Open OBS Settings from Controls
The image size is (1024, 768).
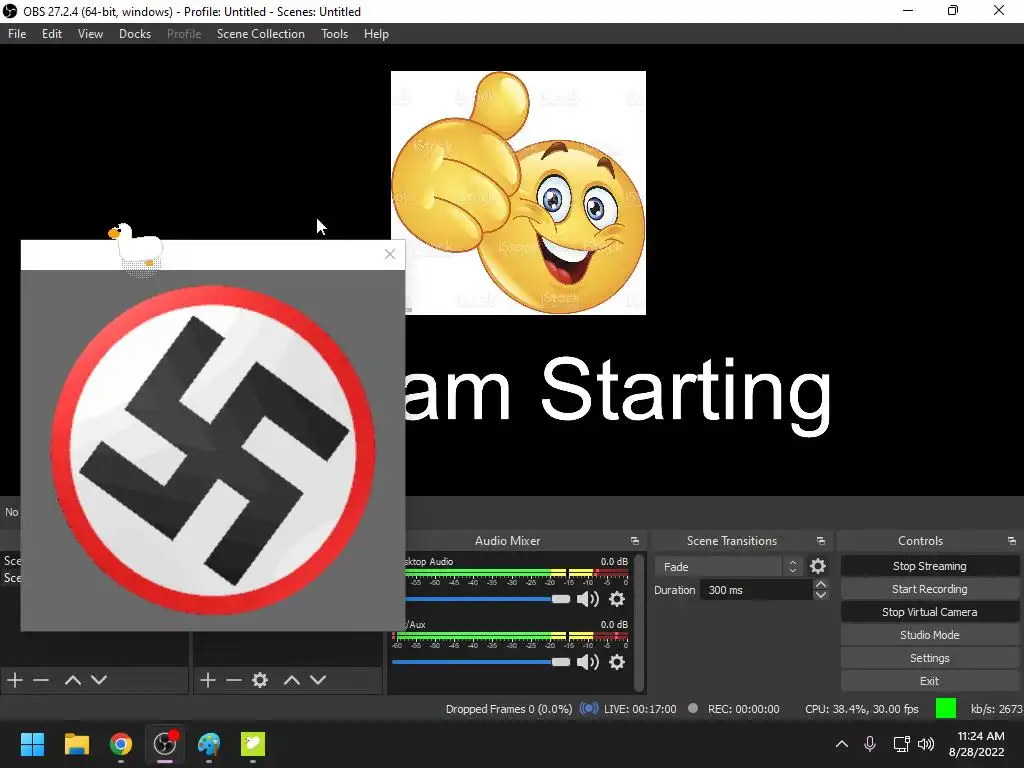point(929,658)
